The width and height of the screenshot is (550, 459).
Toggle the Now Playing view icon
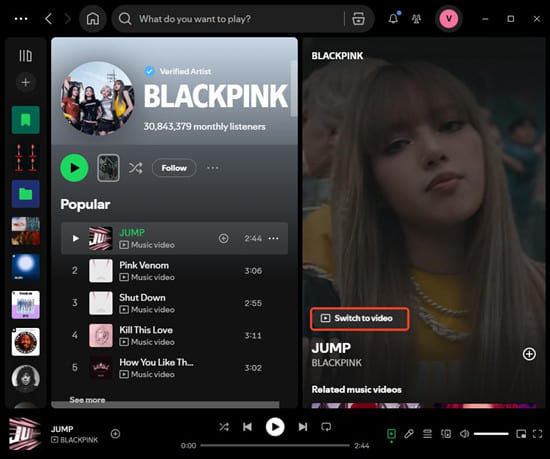(391, 434)
